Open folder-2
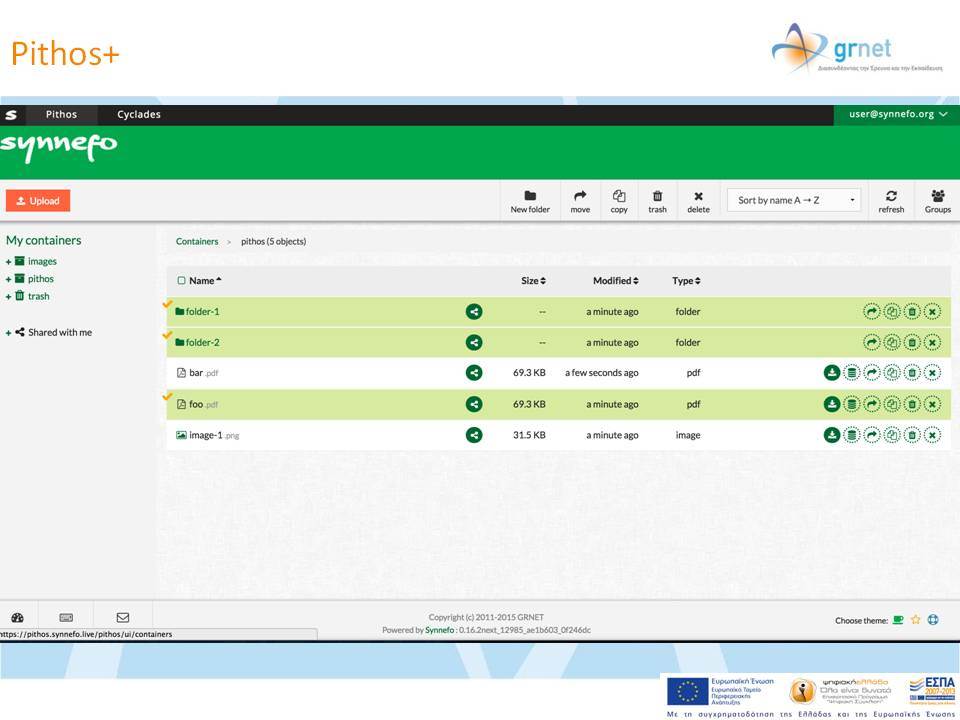 click(x=202, y=342)
